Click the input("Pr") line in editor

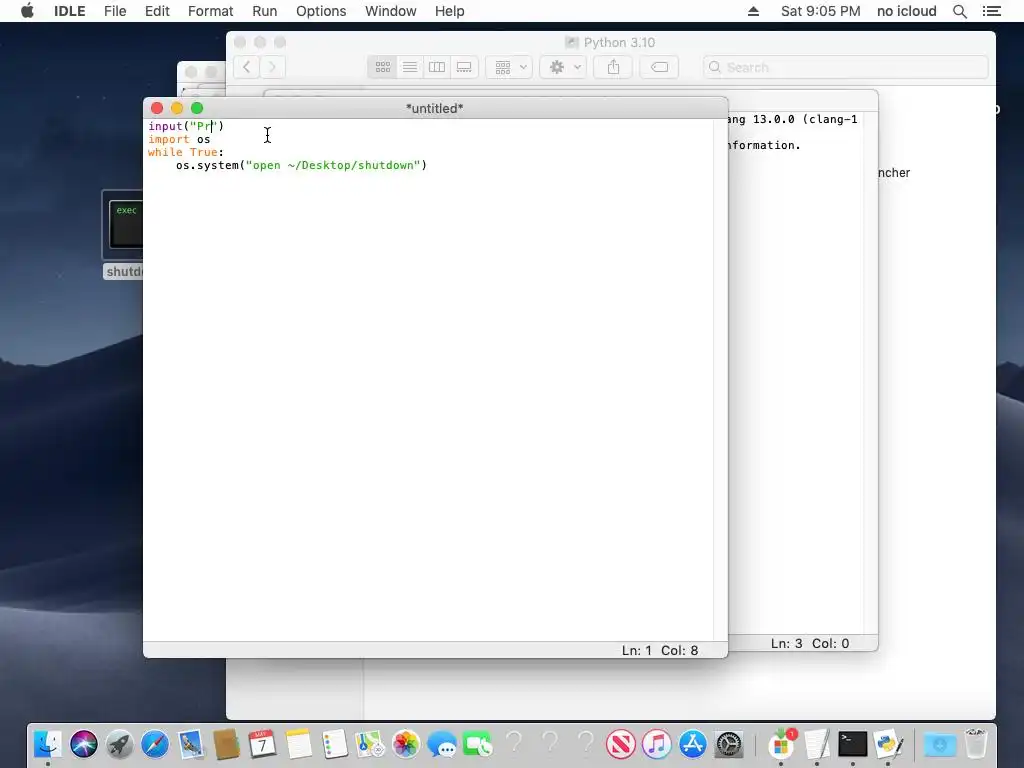tap(186, 126)
